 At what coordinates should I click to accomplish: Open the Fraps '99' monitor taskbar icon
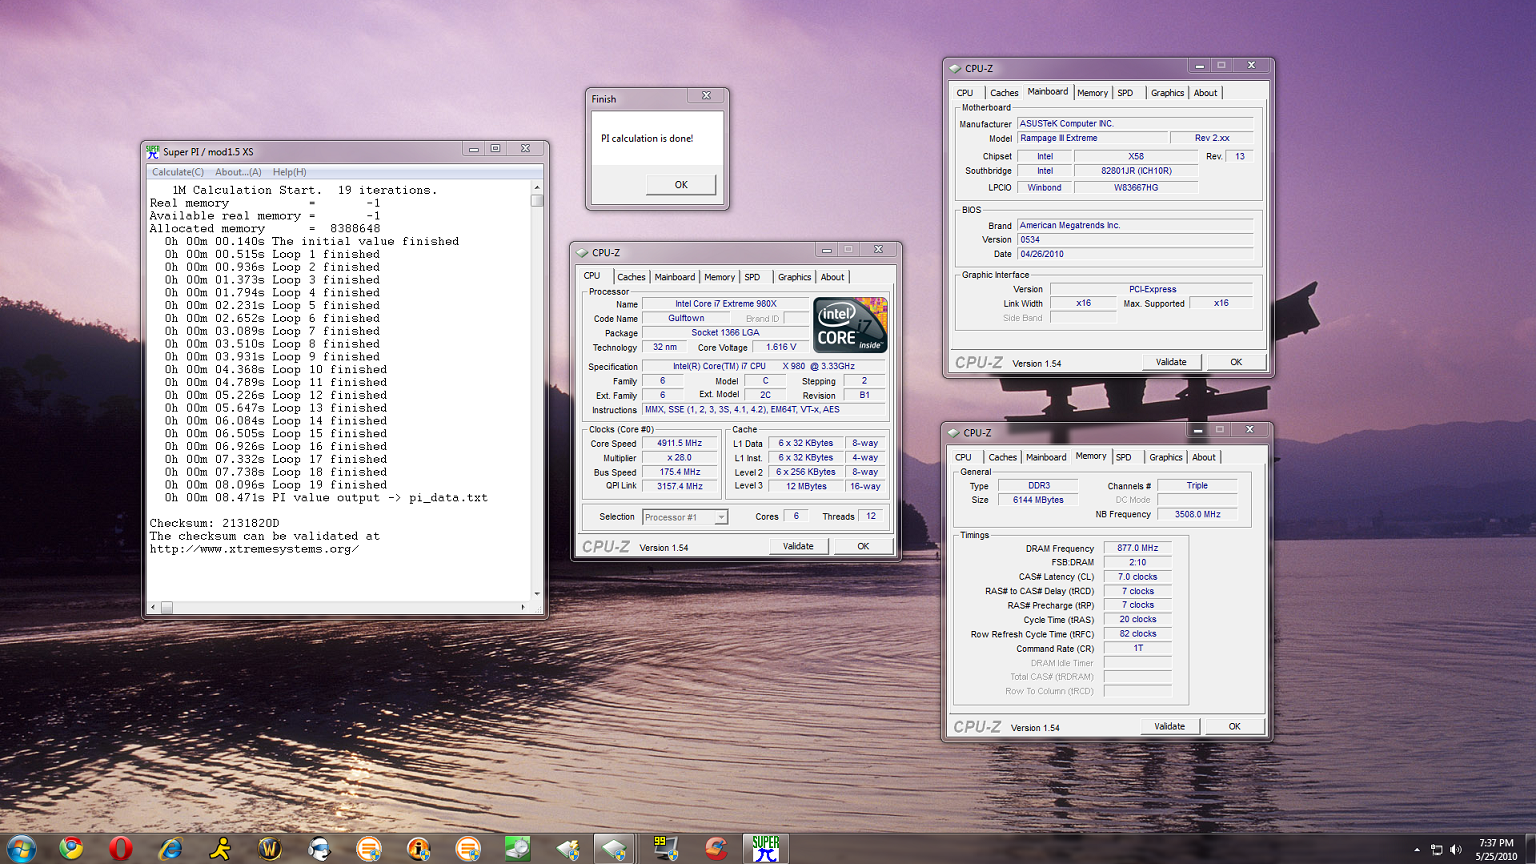tap(666, 848)
